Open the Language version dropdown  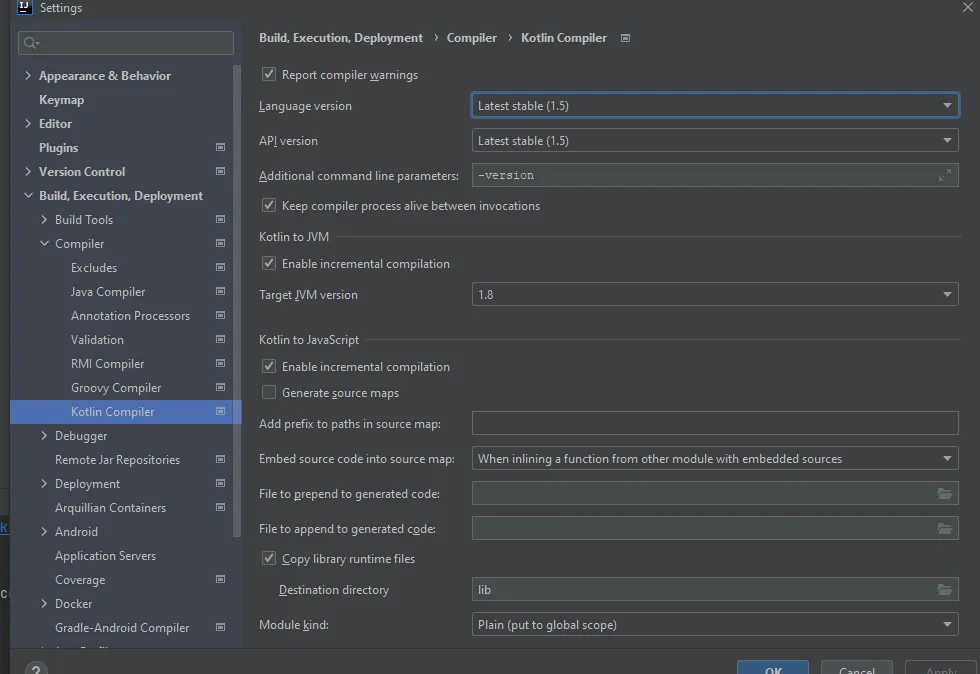714,106
